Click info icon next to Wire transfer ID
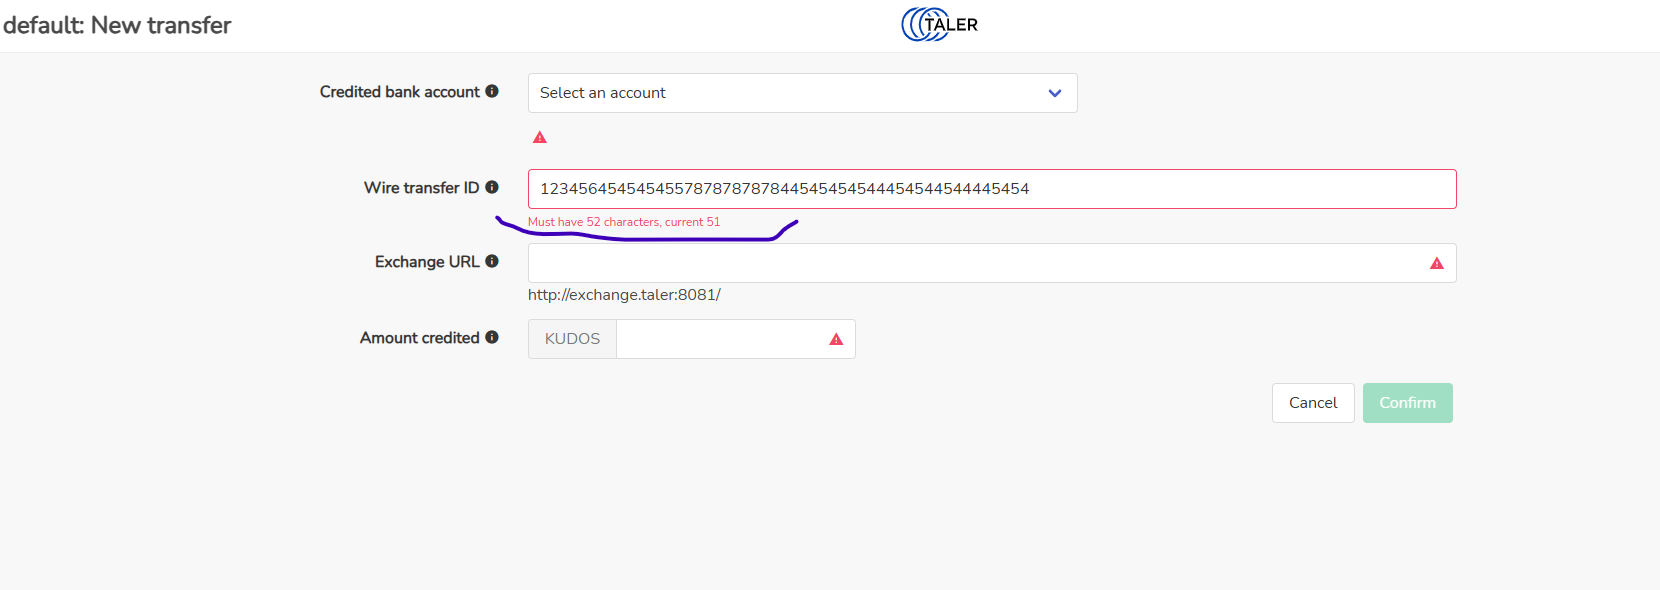This screenshot has width=1660, height=590. coord(492,187)
